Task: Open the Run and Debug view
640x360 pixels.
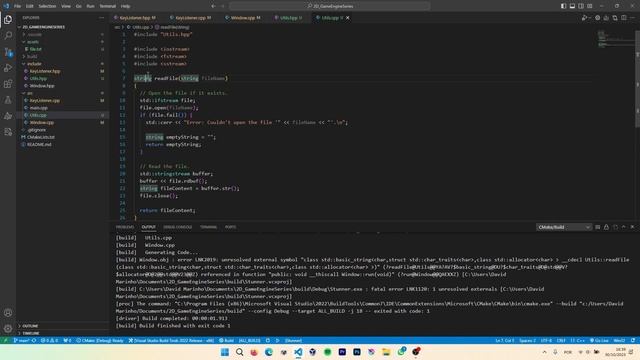Action: point(8,68)
